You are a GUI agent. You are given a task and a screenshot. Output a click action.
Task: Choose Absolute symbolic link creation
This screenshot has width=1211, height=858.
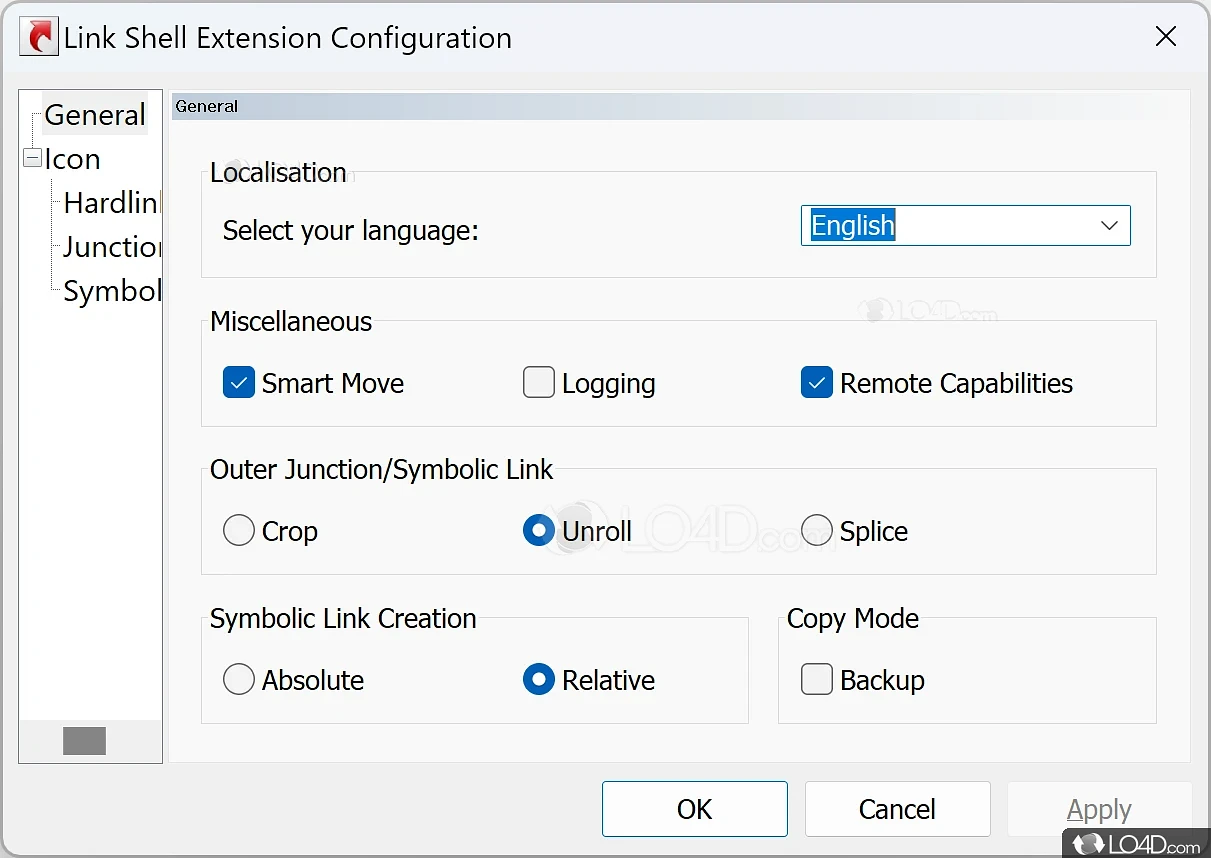[x=239, y=680]
